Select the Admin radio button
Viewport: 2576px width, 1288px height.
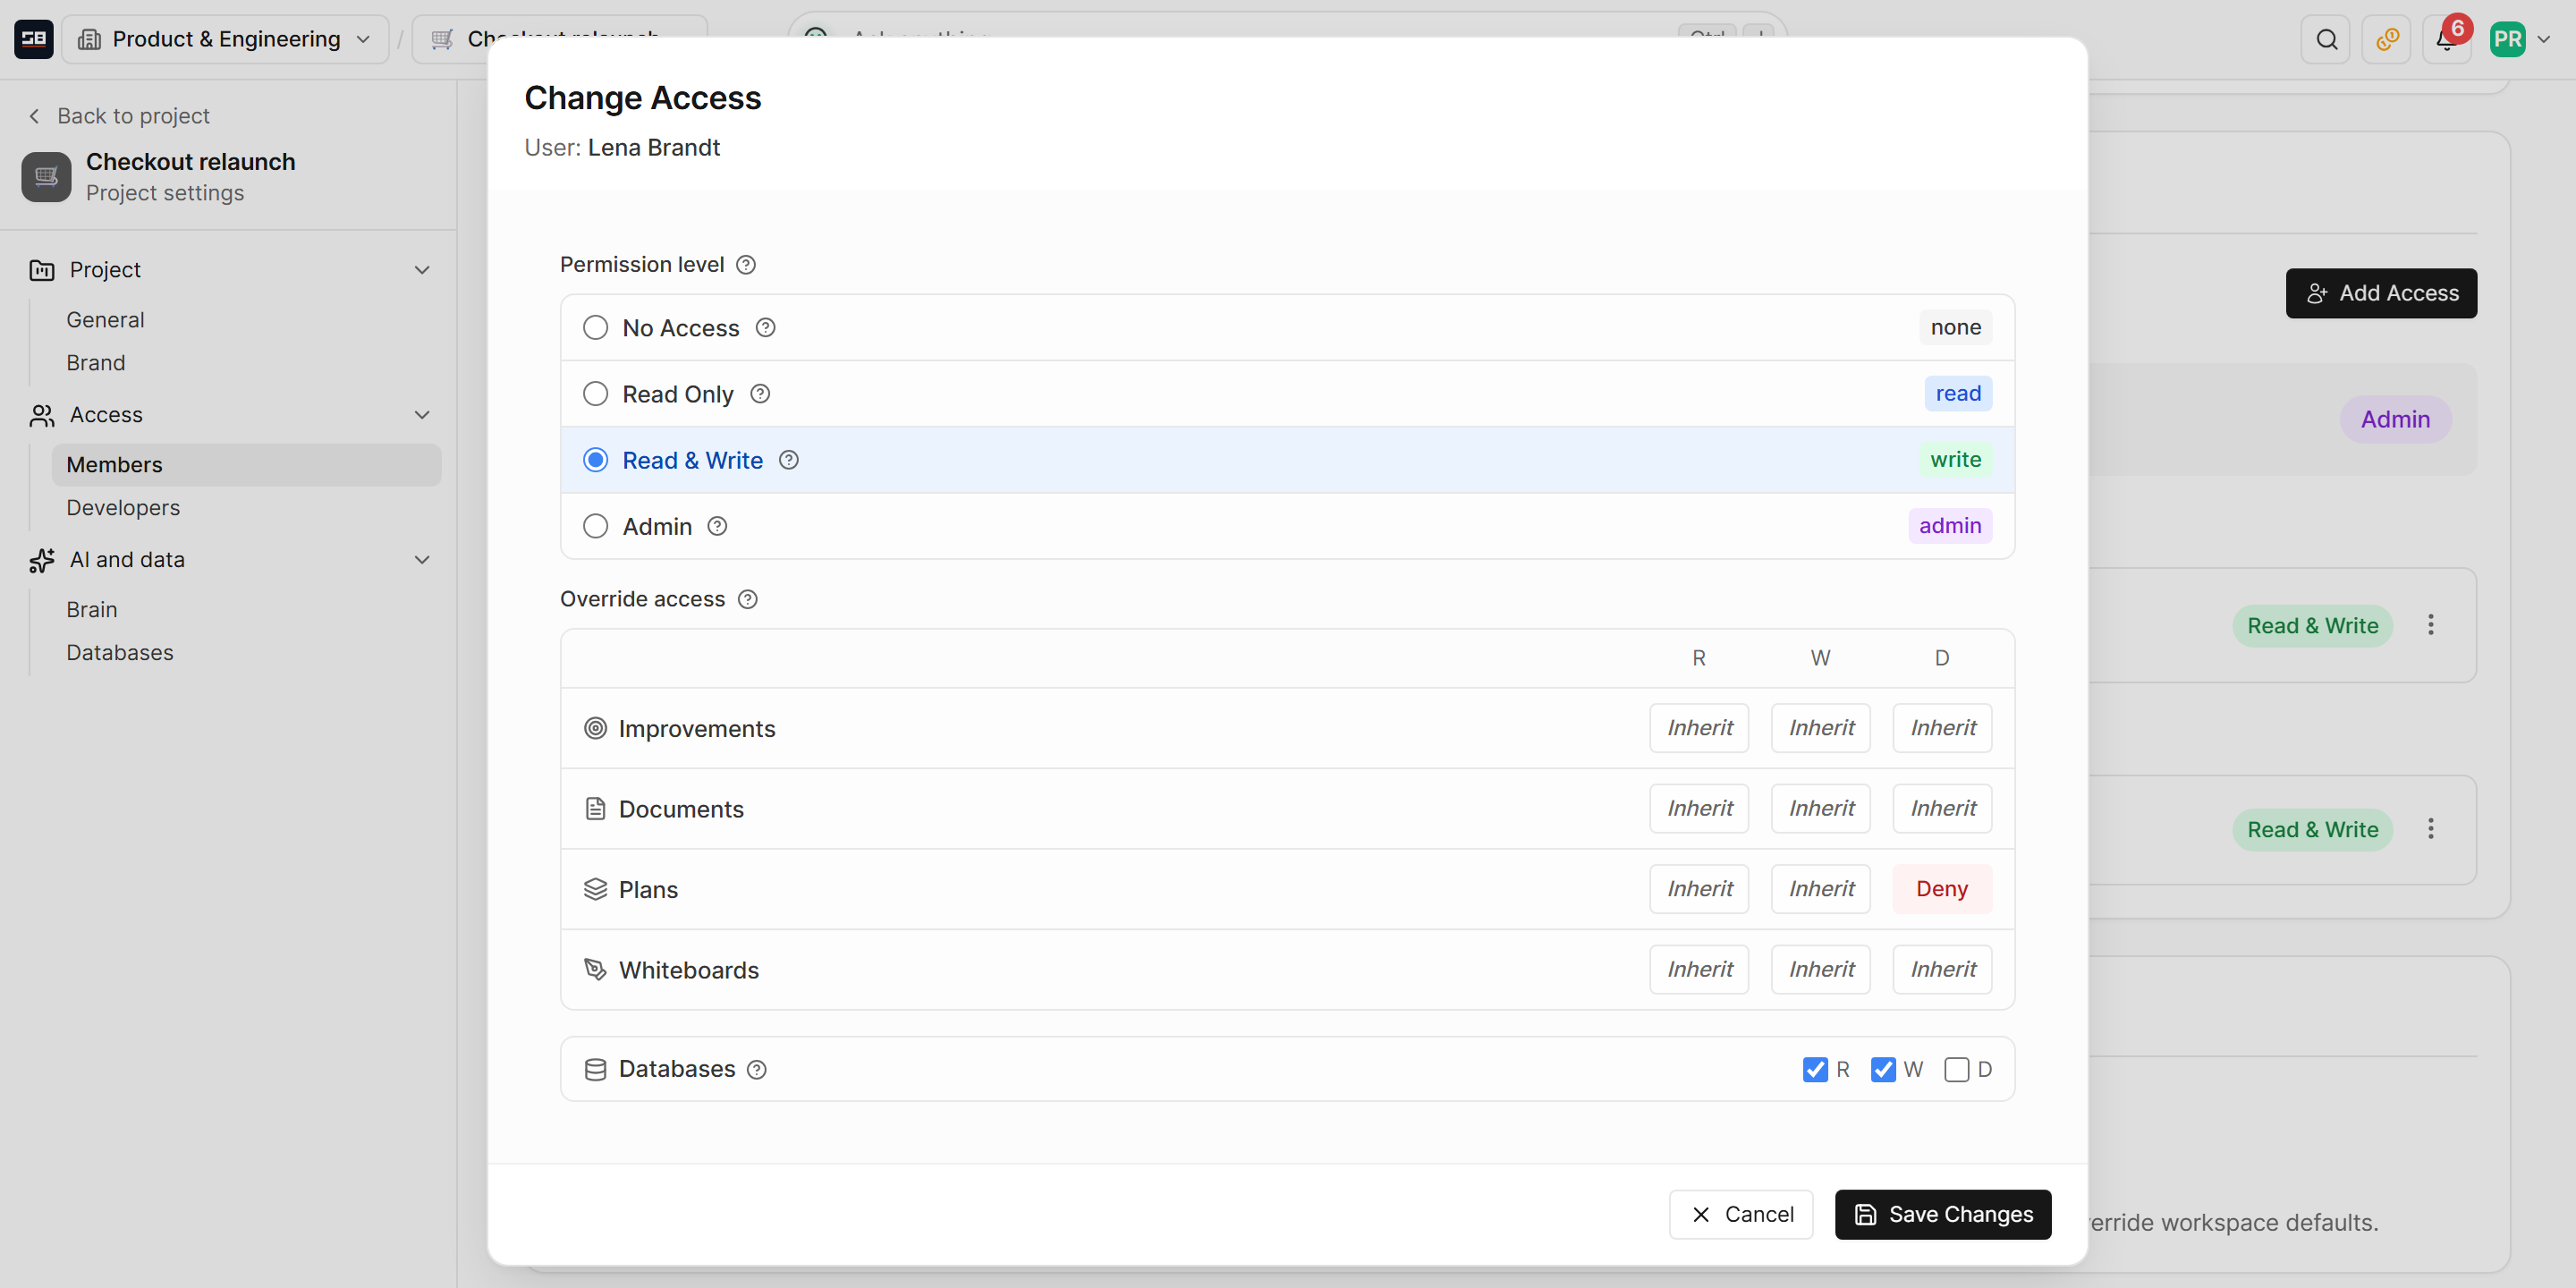click(x=595, y=526)
